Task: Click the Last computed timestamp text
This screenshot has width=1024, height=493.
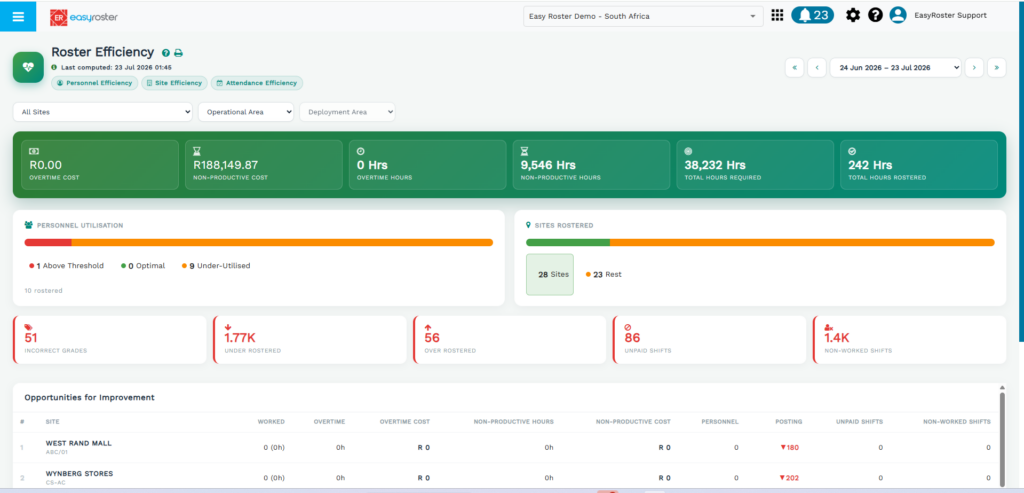Action: [116, 67]
